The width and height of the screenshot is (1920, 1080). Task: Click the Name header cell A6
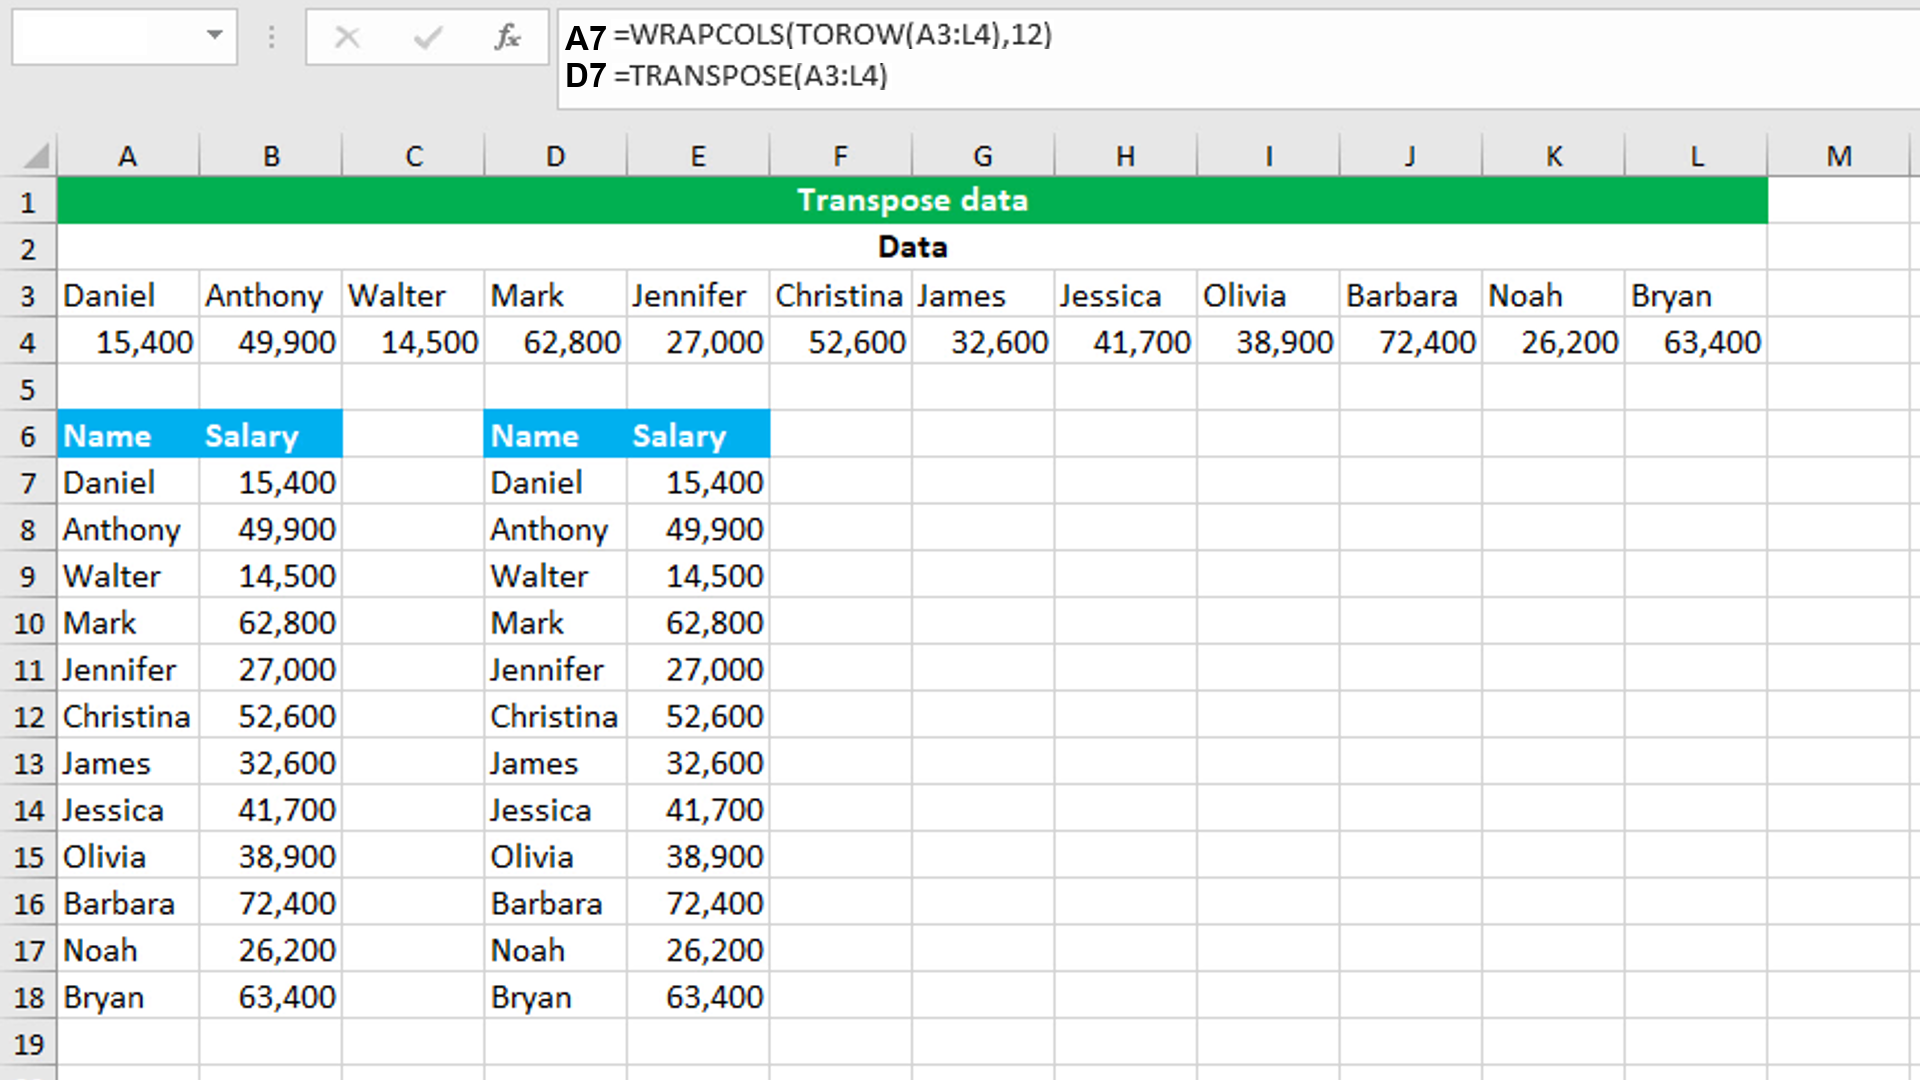(128, 435)
